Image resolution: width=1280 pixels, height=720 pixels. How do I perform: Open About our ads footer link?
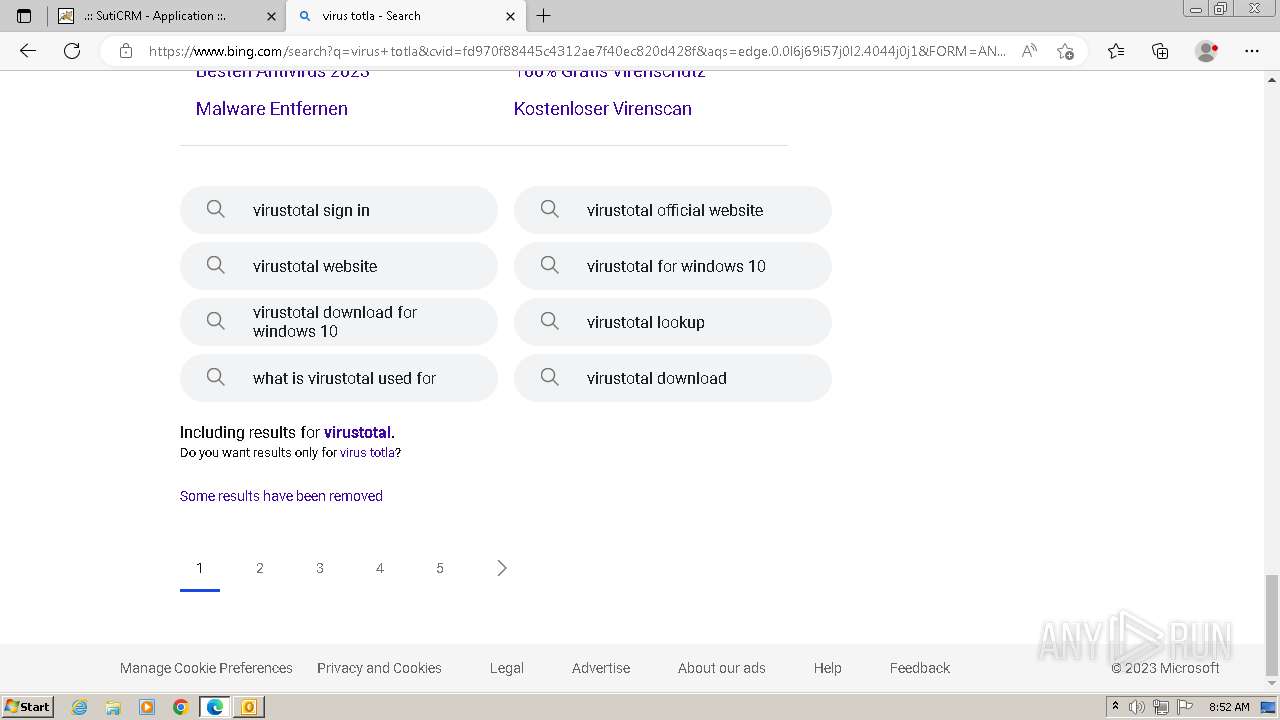coord(722,668)
